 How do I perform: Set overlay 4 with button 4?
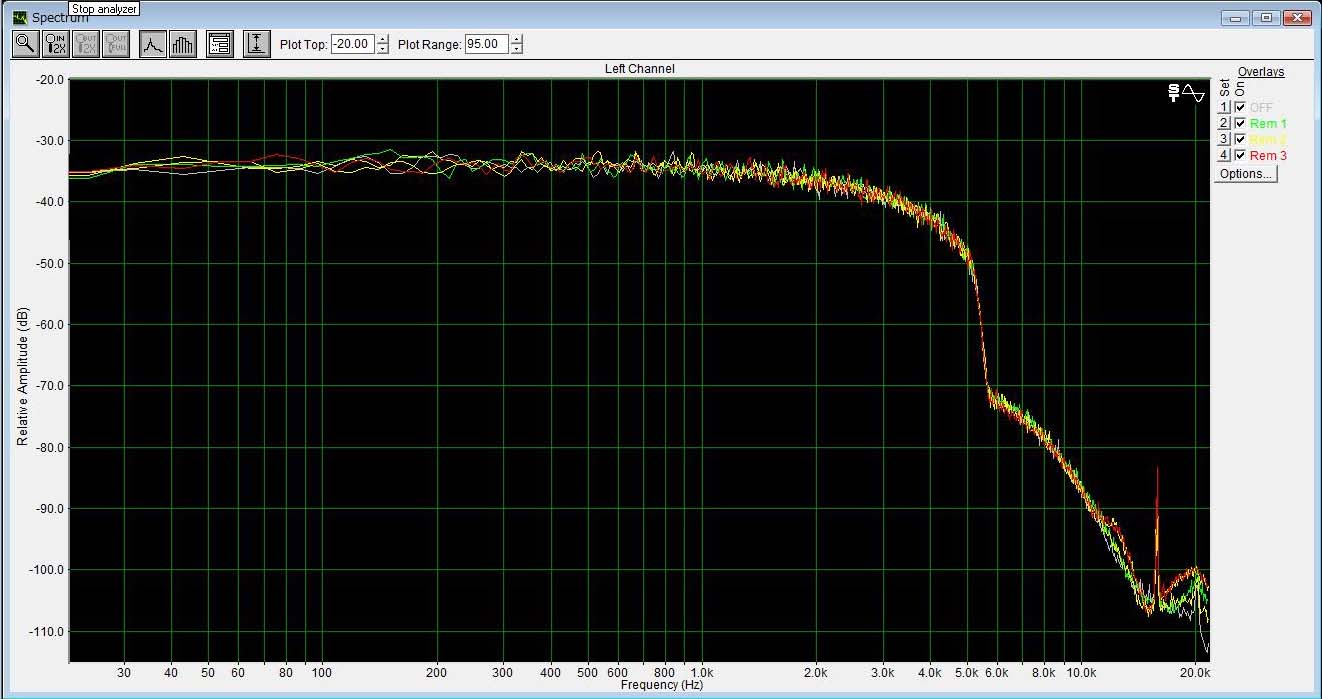[x=1223, y=155]
